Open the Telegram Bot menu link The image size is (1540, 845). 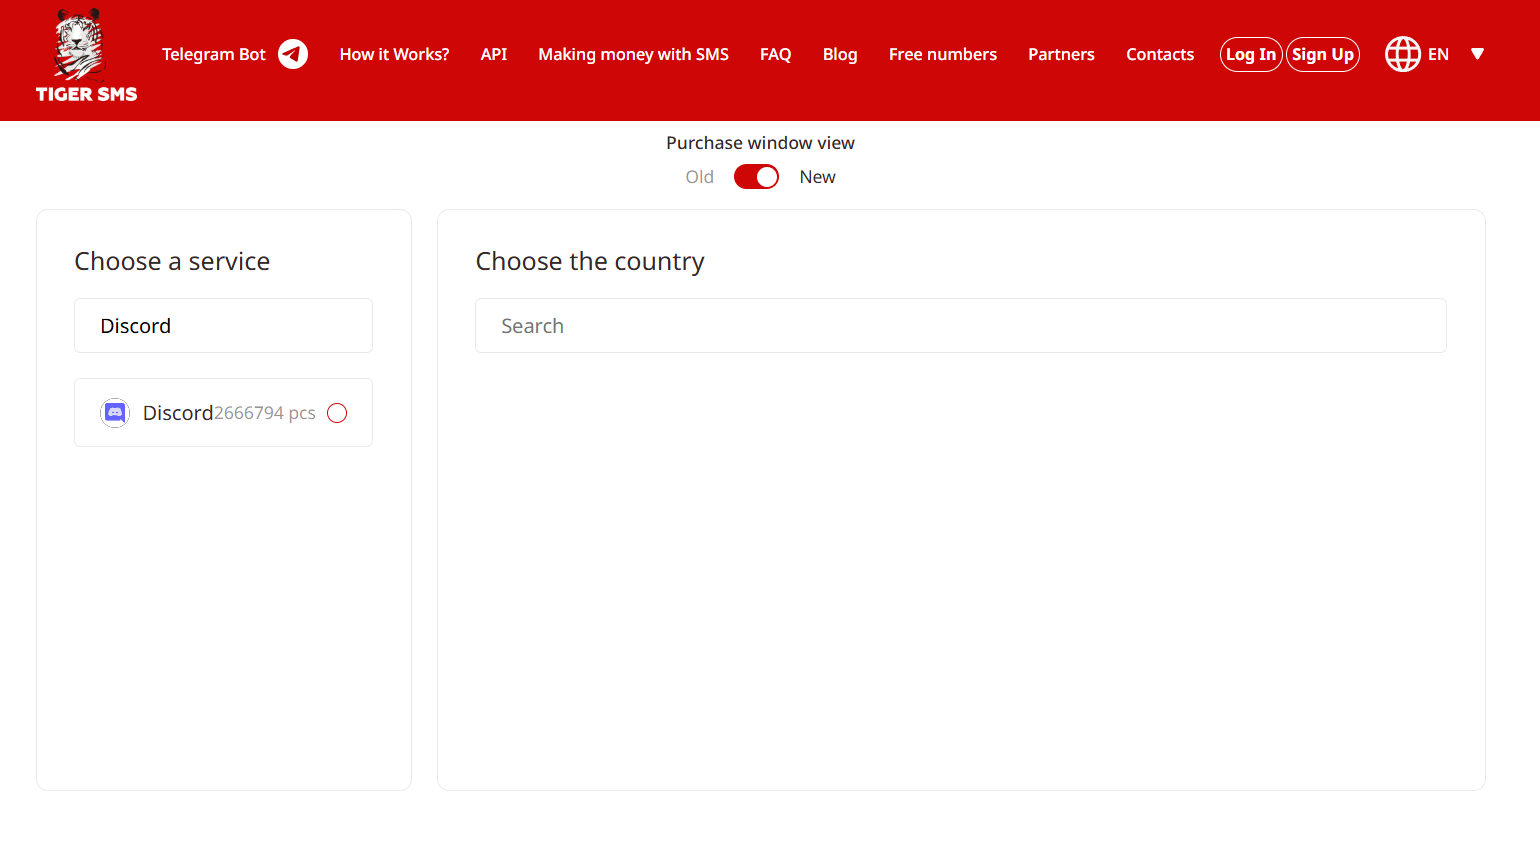pos(214,54)
